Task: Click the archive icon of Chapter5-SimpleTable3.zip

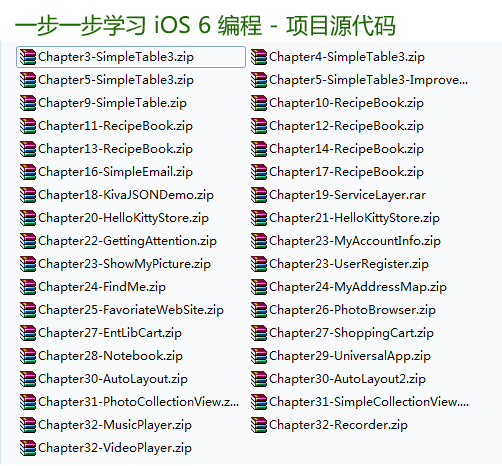Action: pos(28,80)
